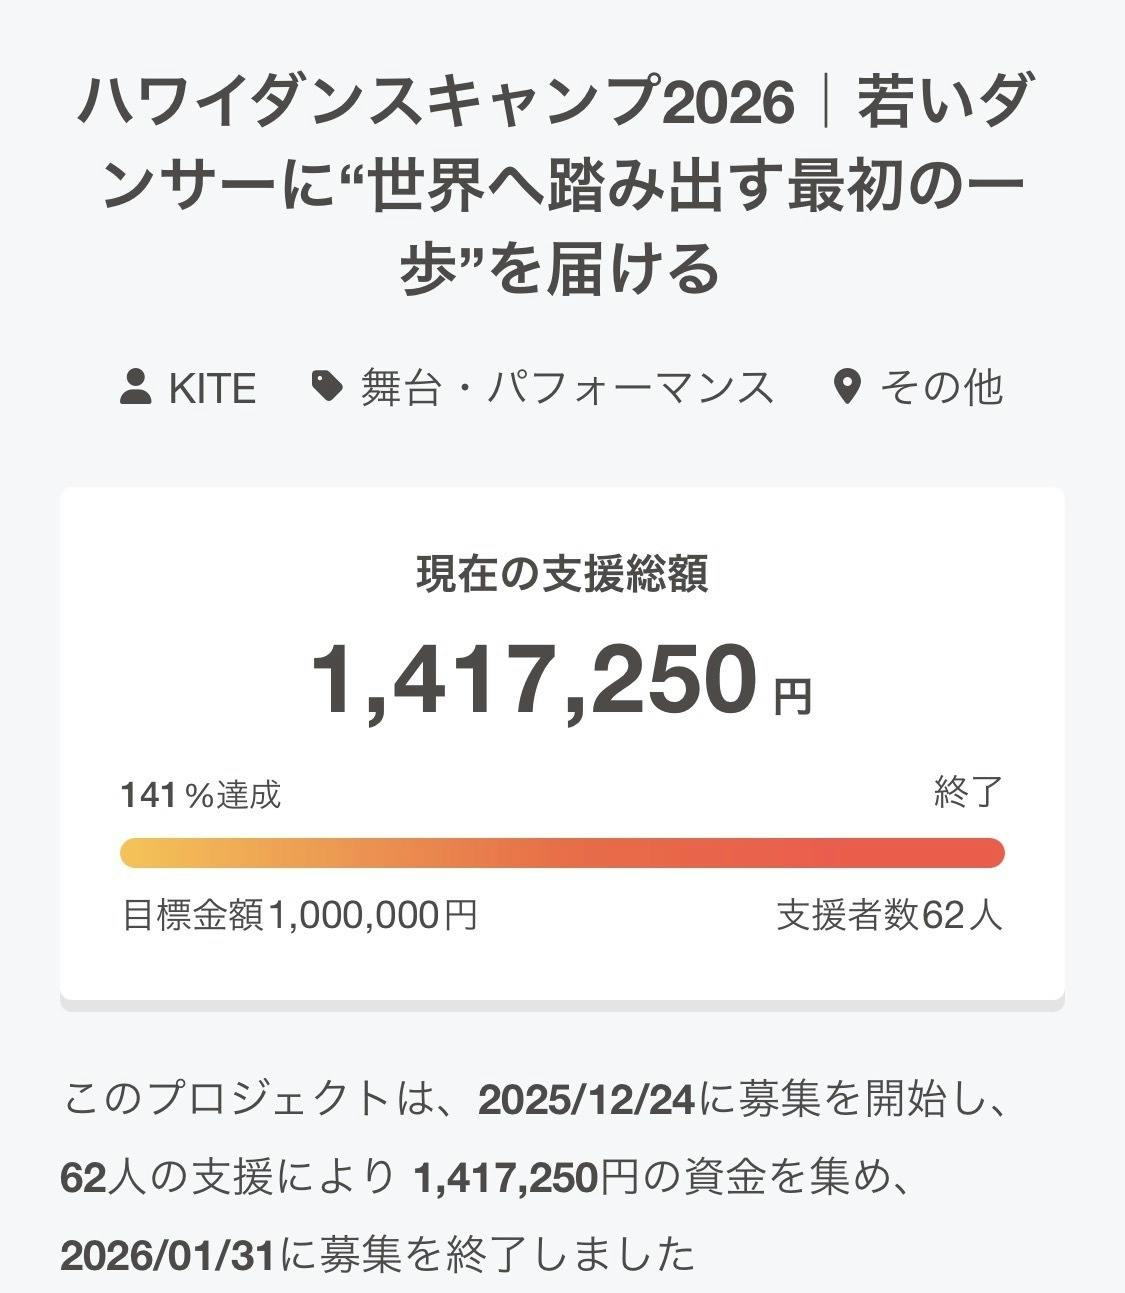
Task: Click the 2026/01/31 end date
Action: coord(167,1255)
